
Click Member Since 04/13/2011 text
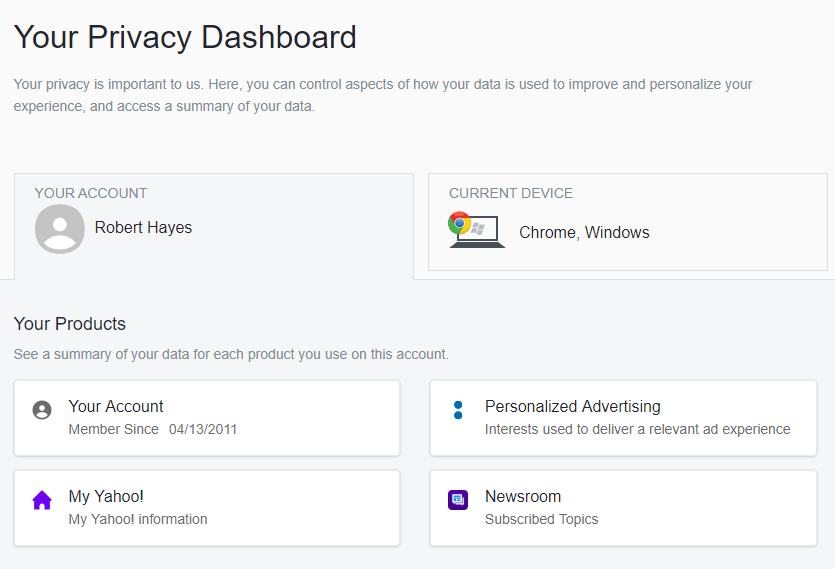tap(153, 429)
